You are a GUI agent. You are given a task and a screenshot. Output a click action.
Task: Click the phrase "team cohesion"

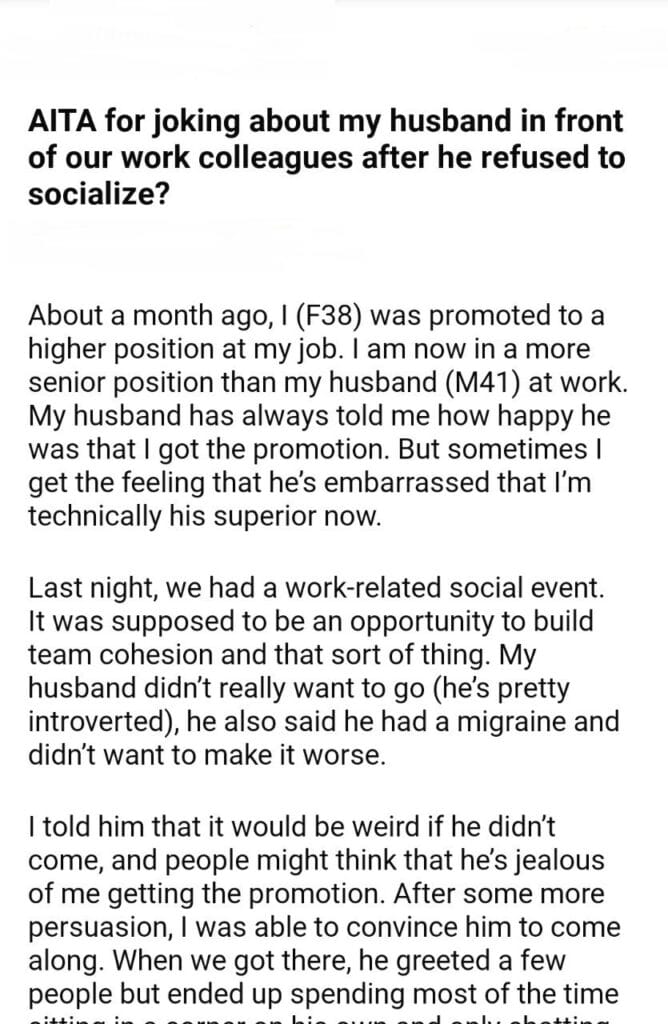[125, 654]
